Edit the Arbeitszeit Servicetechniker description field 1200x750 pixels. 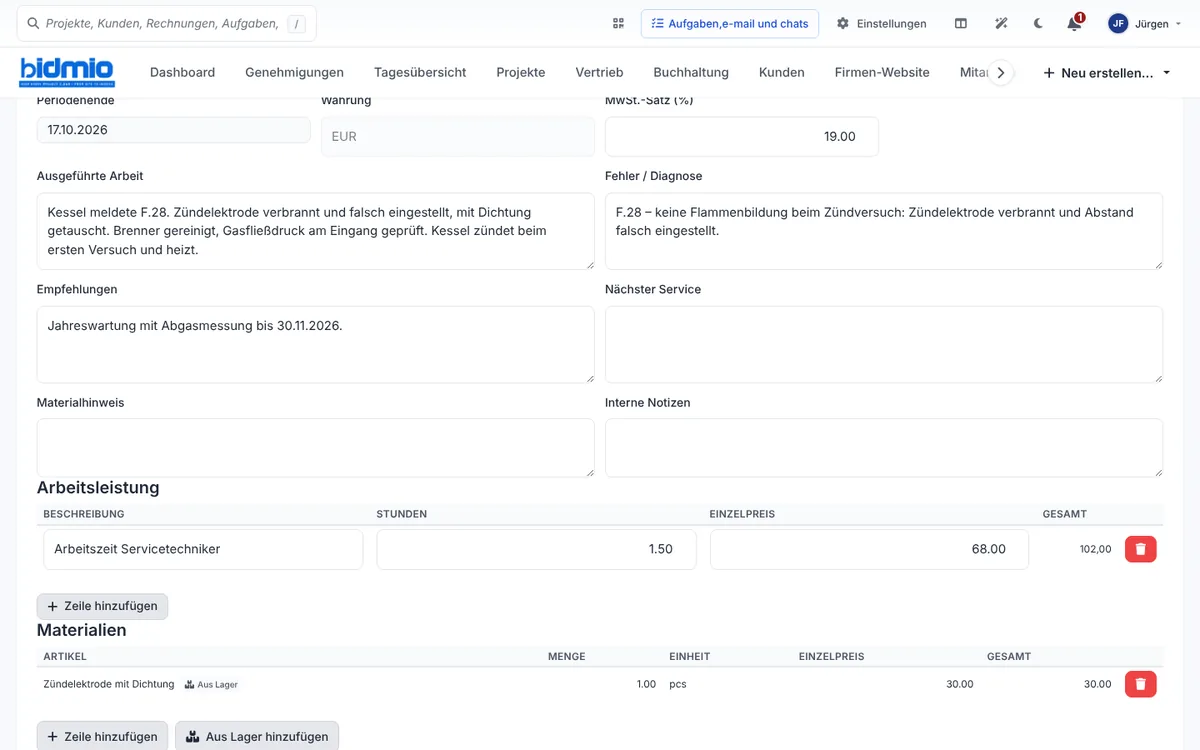203,549
